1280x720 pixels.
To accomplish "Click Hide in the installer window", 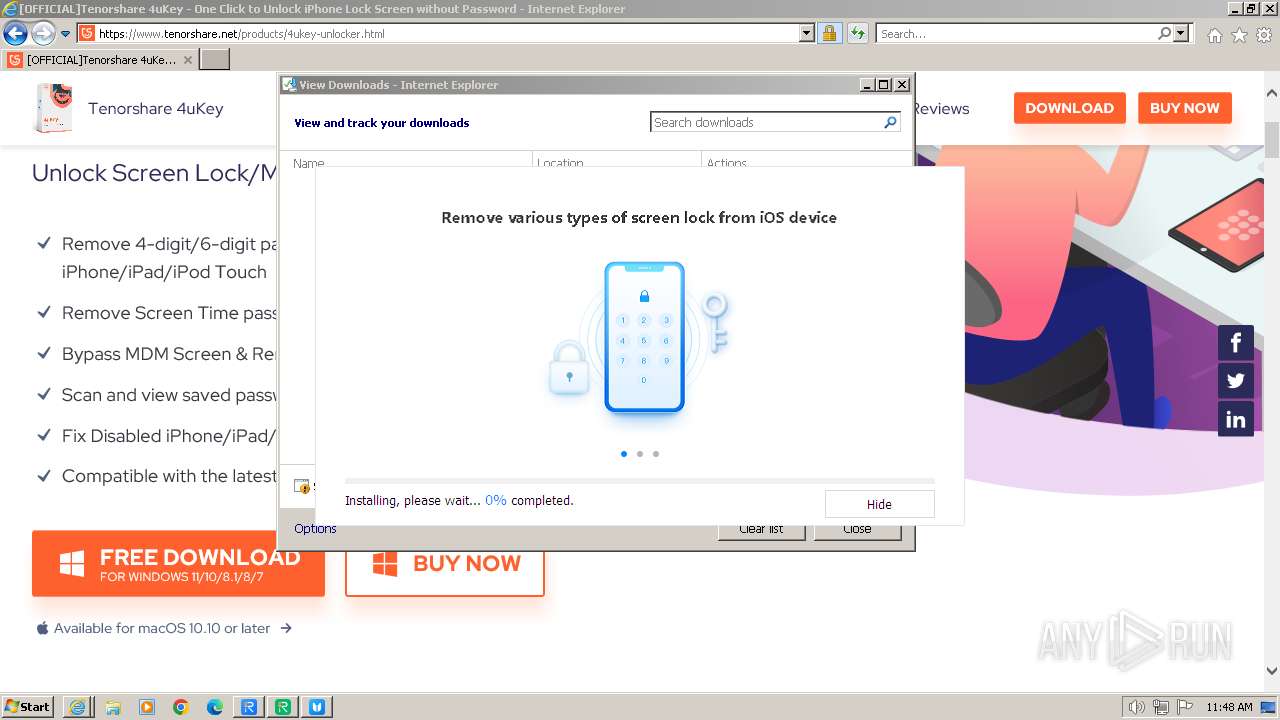I will (879, 504).
